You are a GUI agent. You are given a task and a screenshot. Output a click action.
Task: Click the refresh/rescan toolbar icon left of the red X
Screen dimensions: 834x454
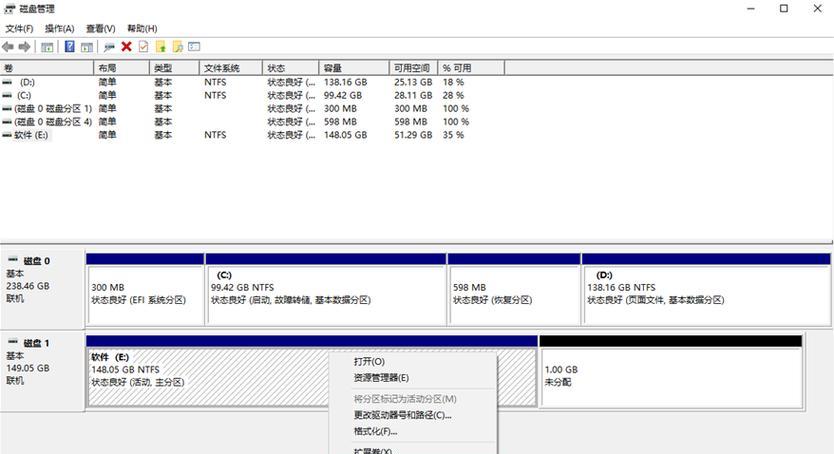109,47
